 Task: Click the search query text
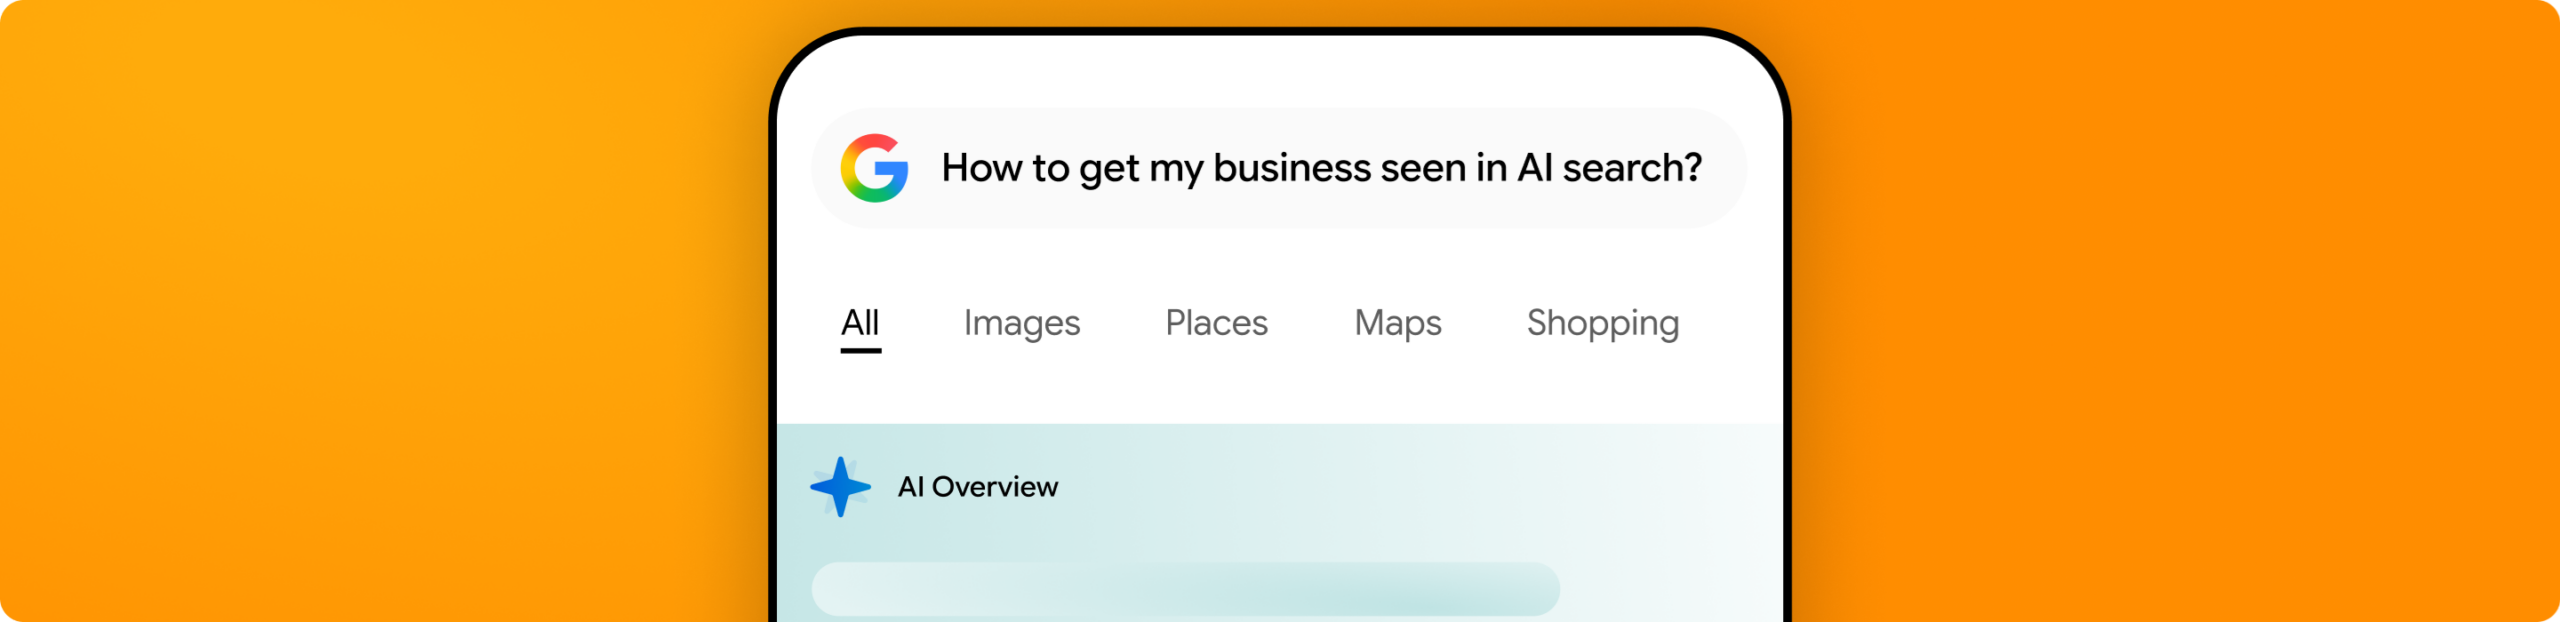coord(1320,168)
